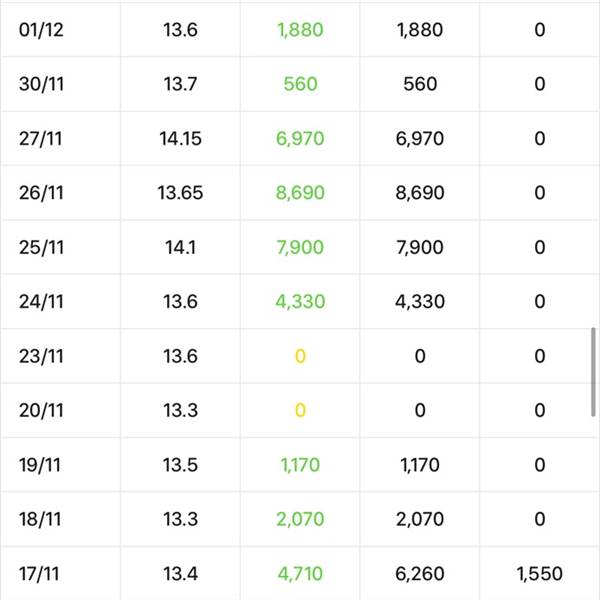Image resolution: width=600 pixels, height=600 pixels.
Task: Click the green 560 value
Action: (x=300, y=84)
